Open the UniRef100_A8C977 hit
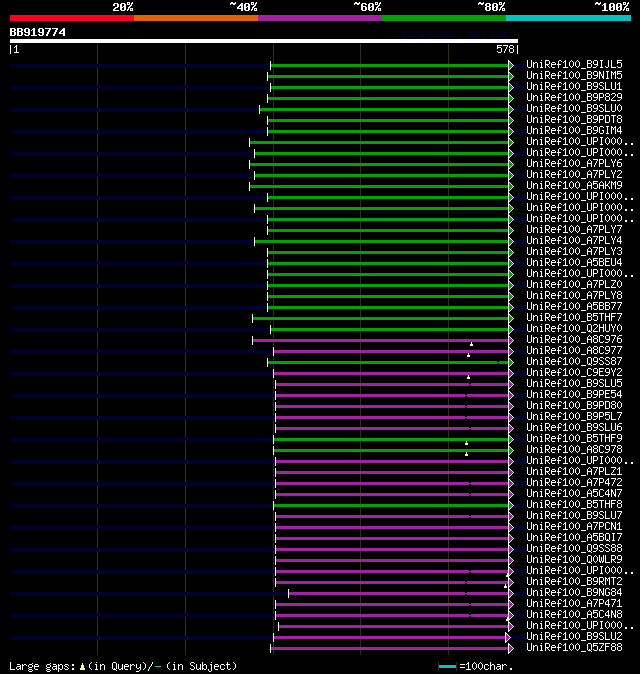Image resolution: width=640 pixels, height=674 pixels. pyautogui.click(x=574, y=351)
